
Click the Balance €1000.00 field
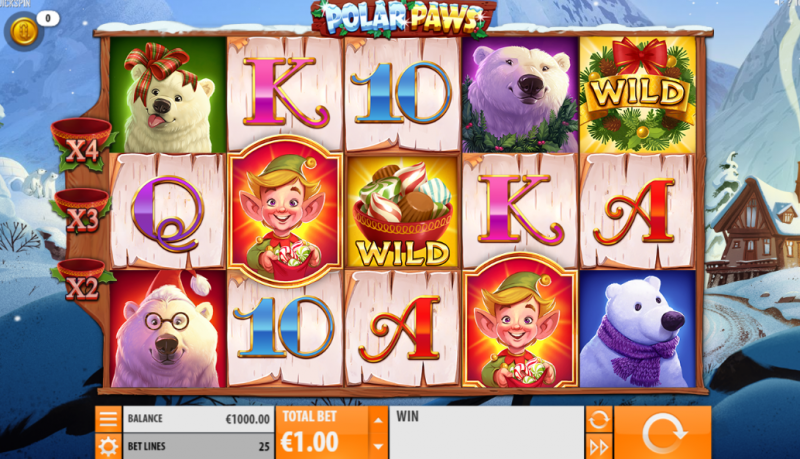coord(198,419)
